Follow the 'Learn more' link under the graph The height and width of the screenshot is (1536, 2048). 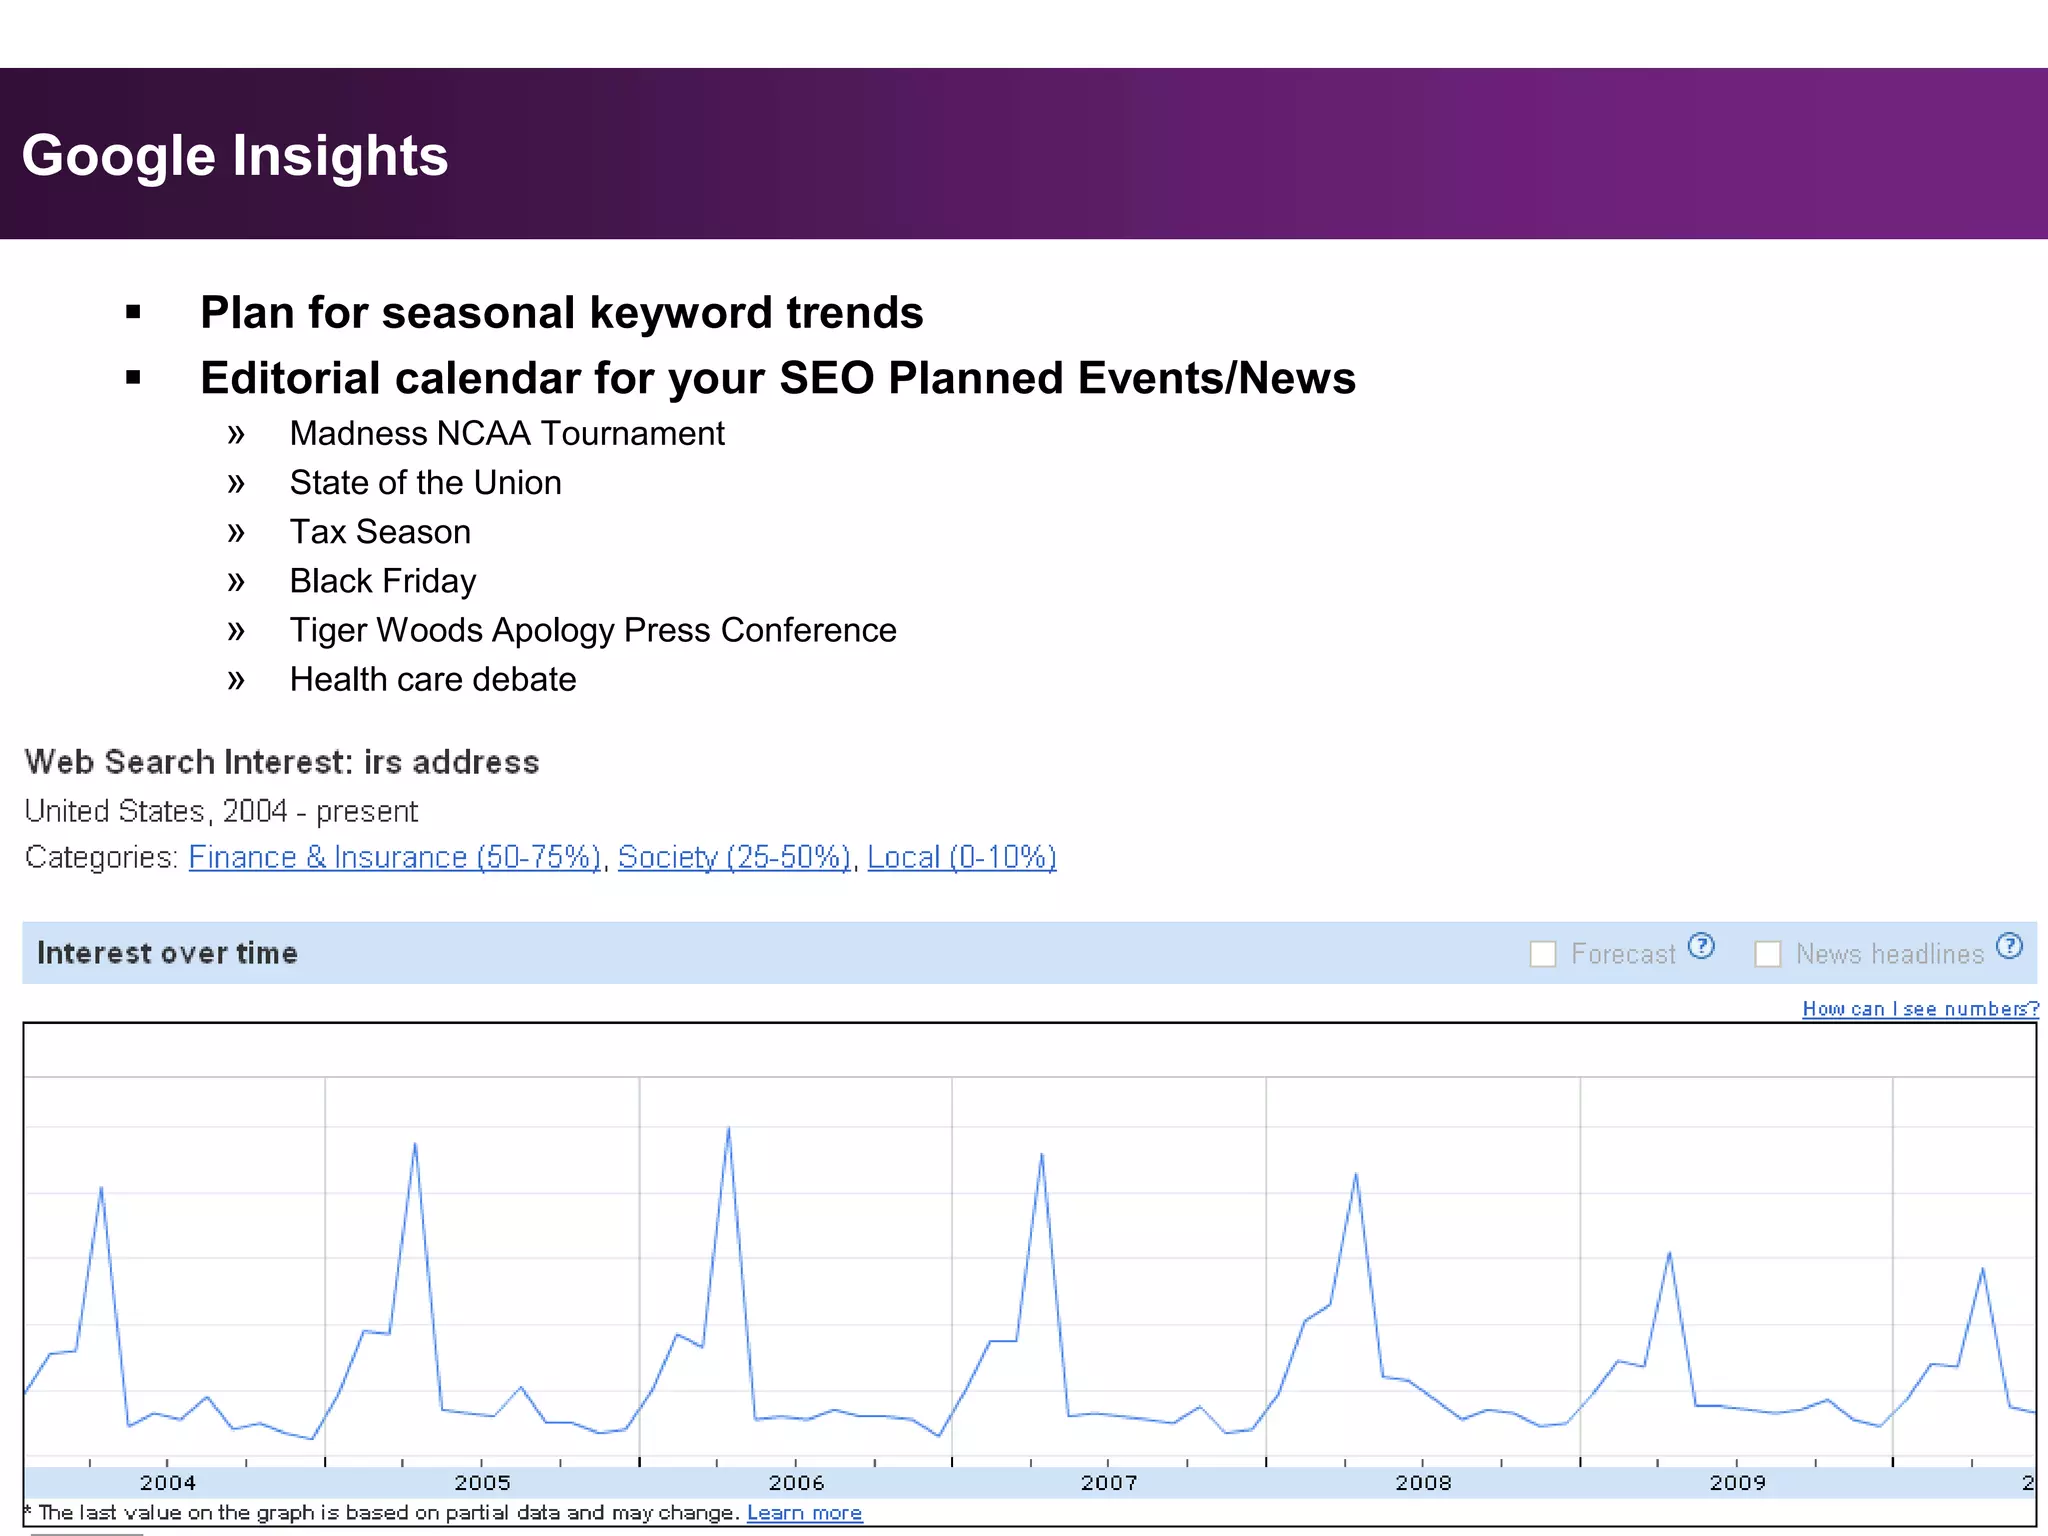(804, 1513)
